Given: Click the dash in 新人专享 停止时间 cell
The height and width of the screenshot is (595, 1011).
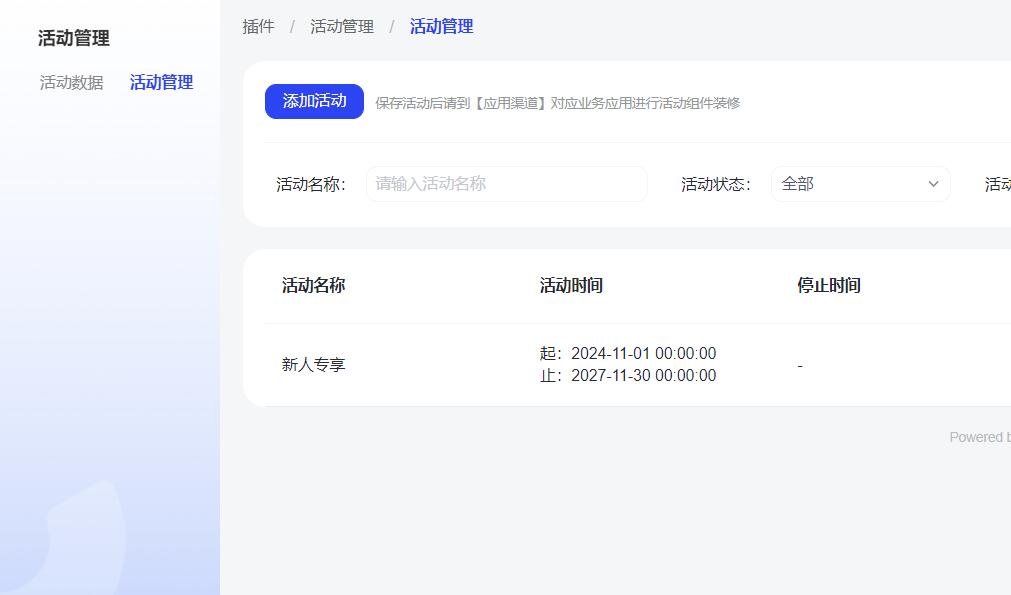Looking at the screenshot, I should (x=800, y=366).
